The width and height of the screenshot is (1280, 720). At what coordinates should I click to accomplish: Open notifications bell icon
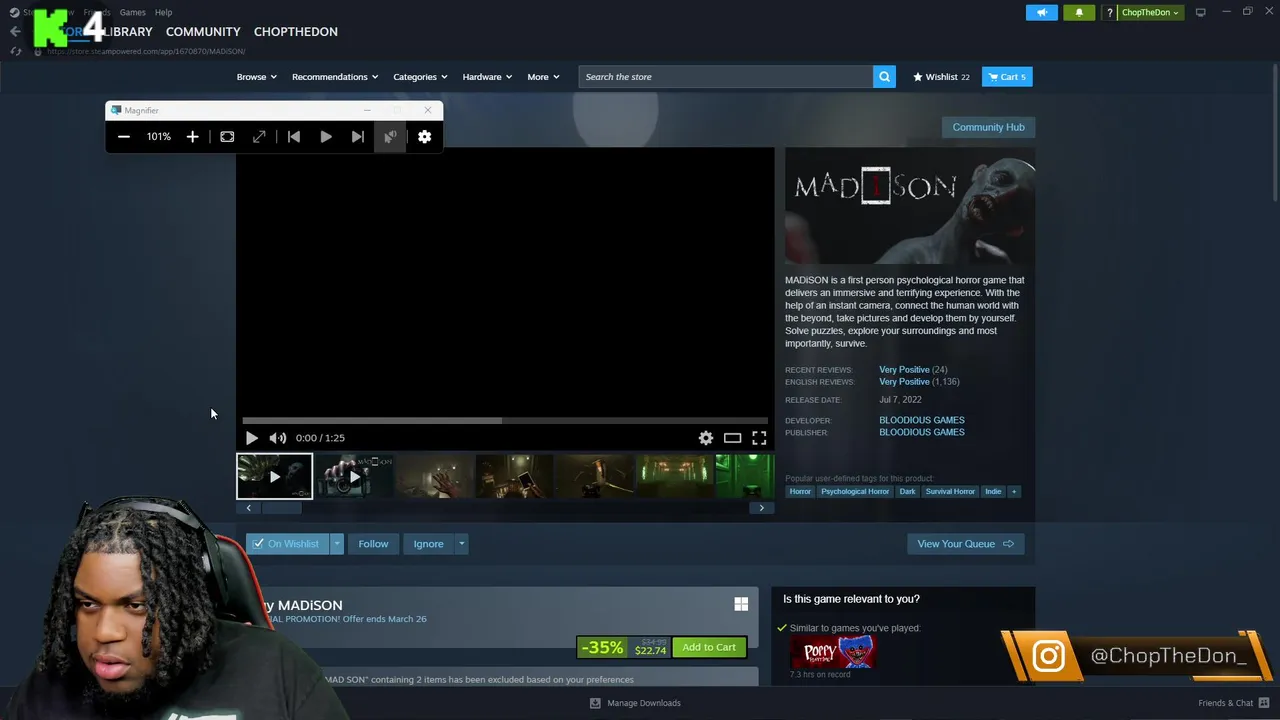(1079, 12)
